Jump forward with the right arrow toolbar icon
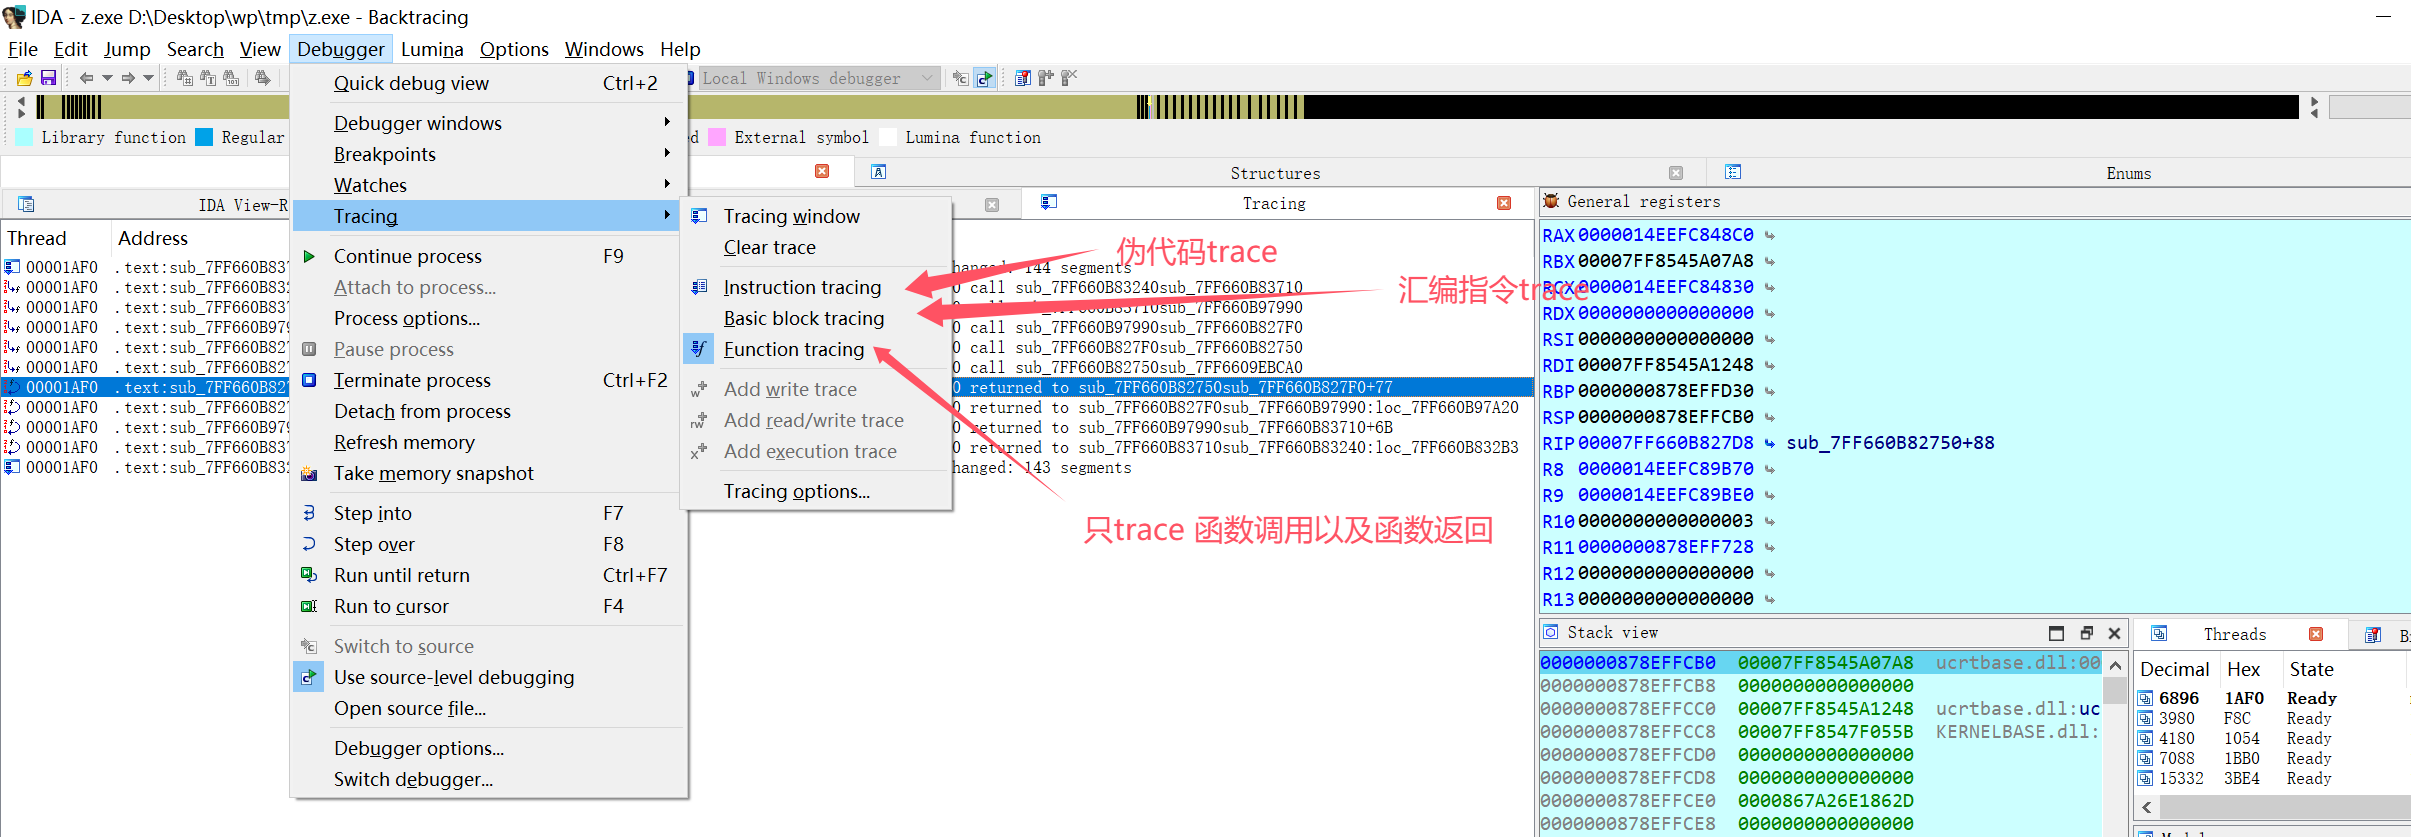 (x=128, y=78)
